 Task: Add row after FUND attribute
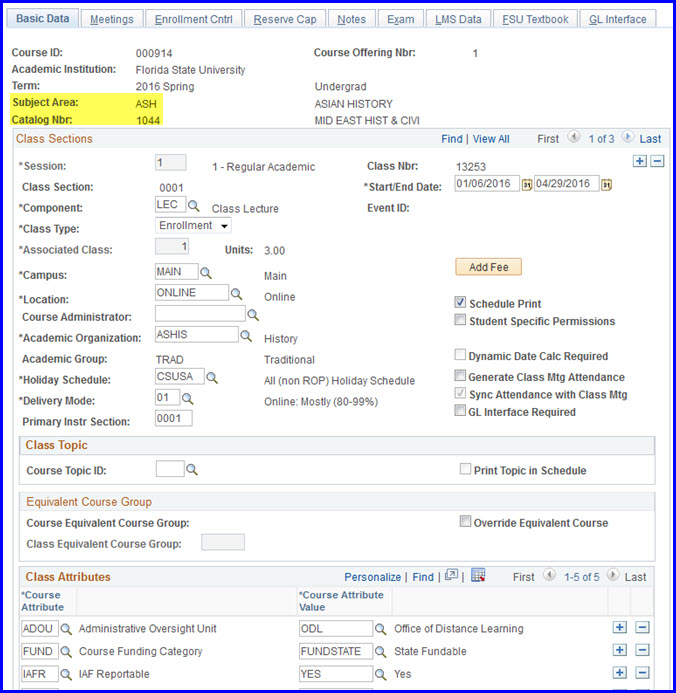click(x=620, y=650)
